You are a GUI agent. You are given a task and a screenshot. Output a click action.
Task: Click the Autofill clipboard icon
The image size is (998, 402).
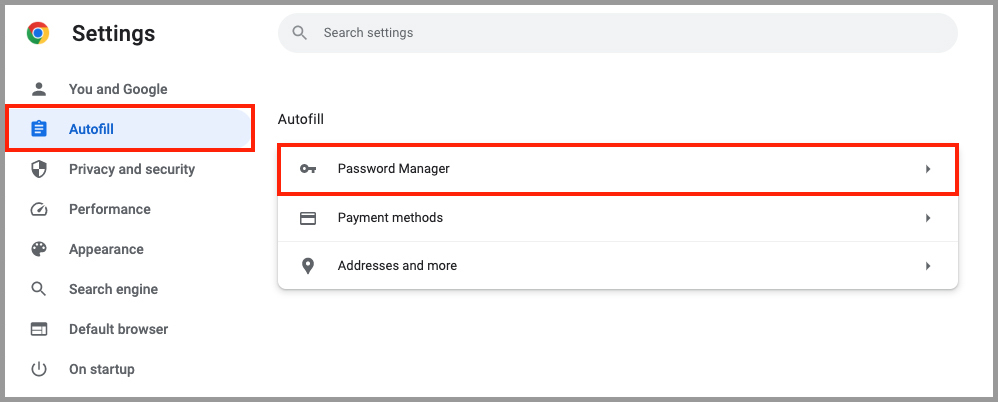tap(39, 129)
